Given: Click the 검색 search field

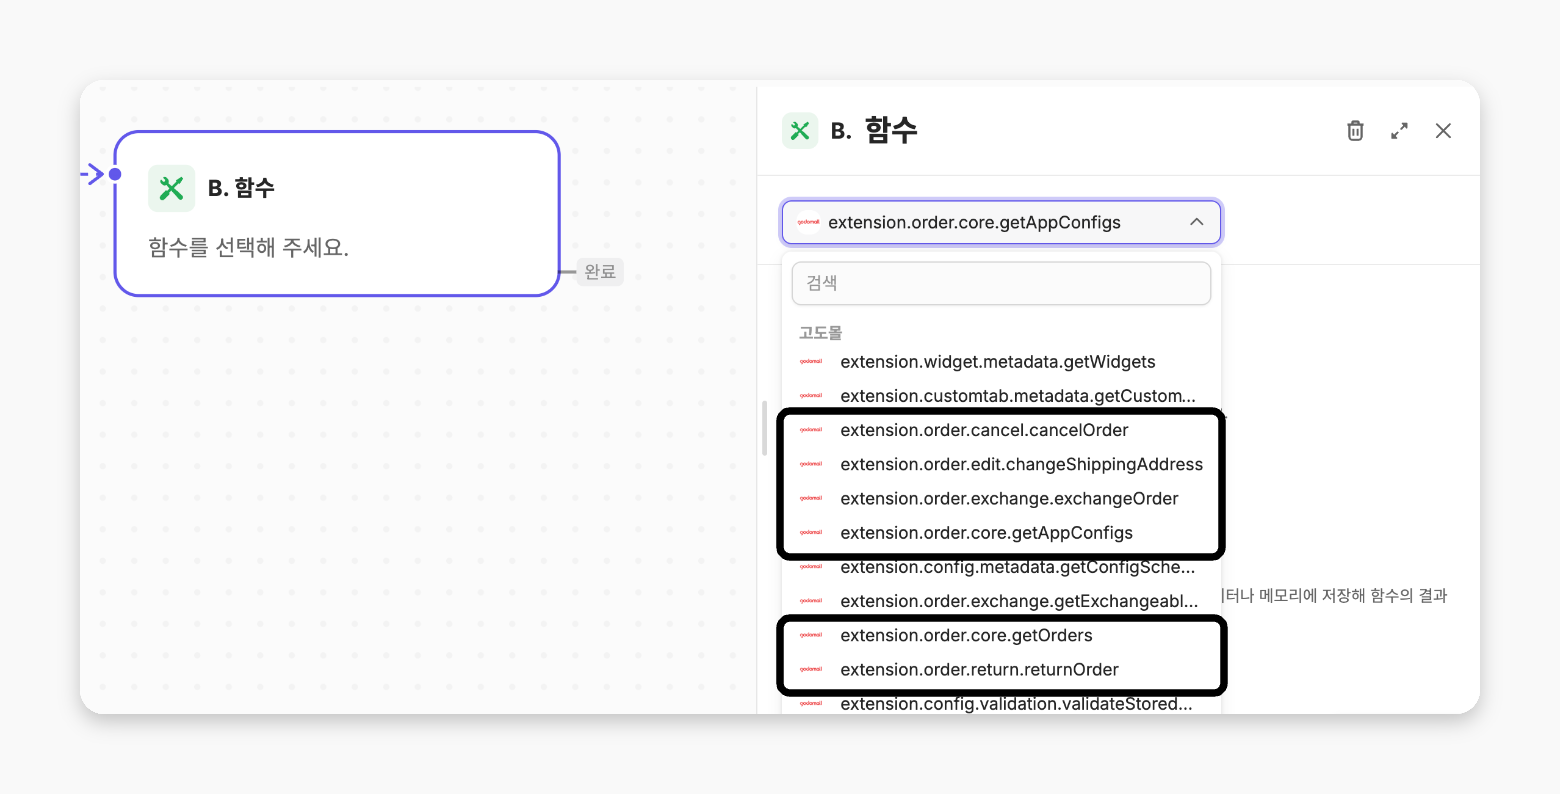Looking at the screenshot, I should point(1001,283).
